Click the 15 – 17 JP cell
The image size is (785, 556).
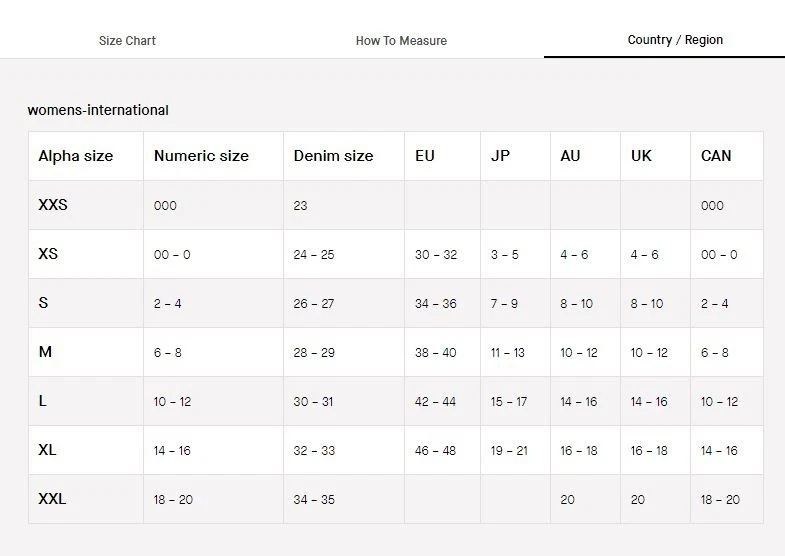point(509,402)
